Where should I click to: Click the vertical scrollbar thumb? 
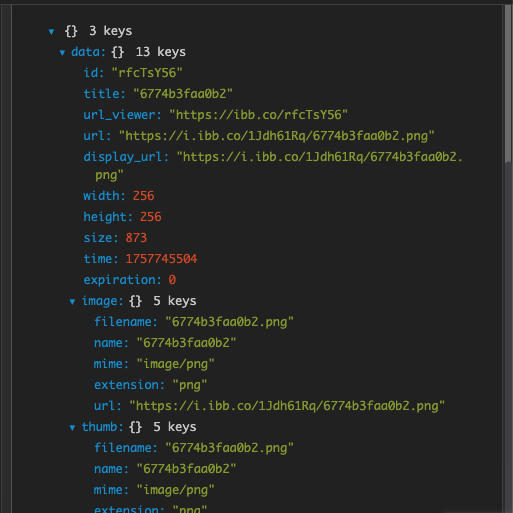pos(508,83)
